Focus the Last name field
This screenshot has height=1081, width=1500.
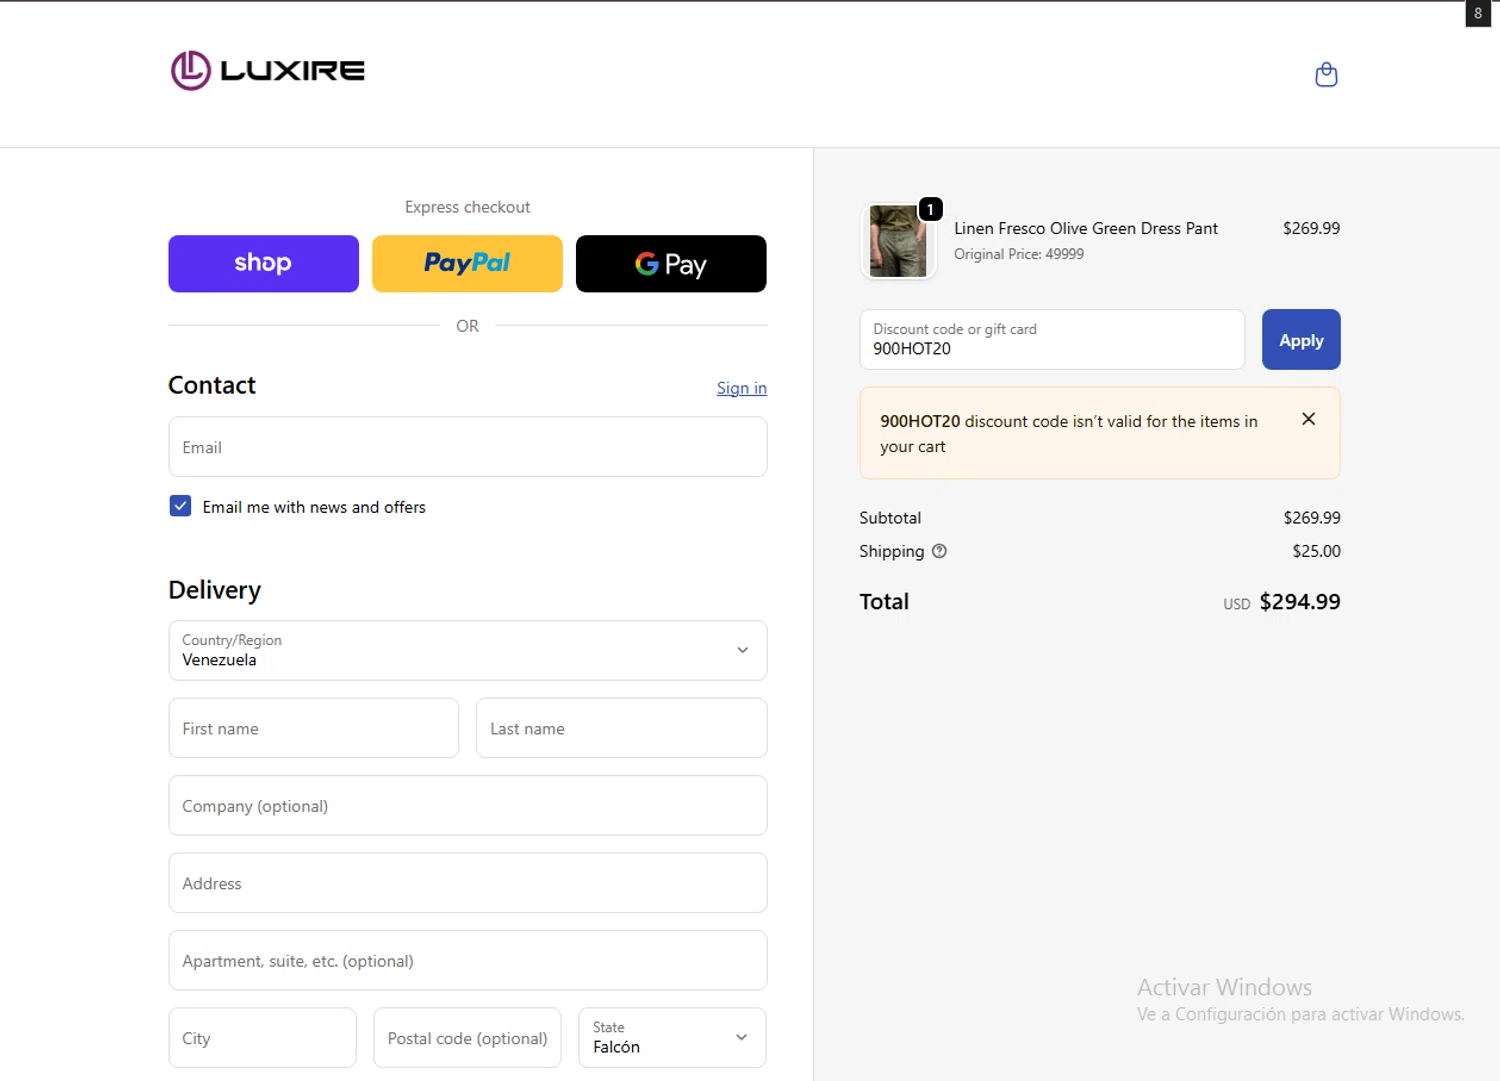621,728
